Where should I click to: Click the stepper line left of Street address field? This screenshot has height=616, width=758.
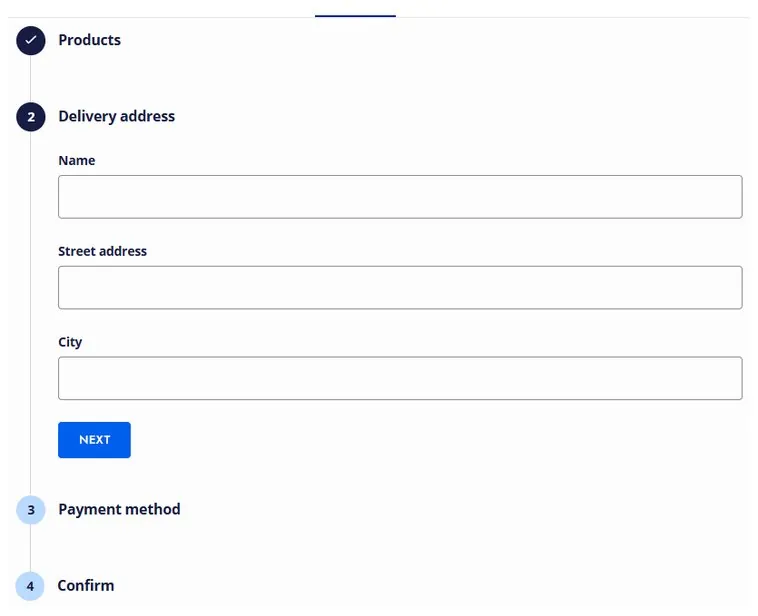pos(31,288)
